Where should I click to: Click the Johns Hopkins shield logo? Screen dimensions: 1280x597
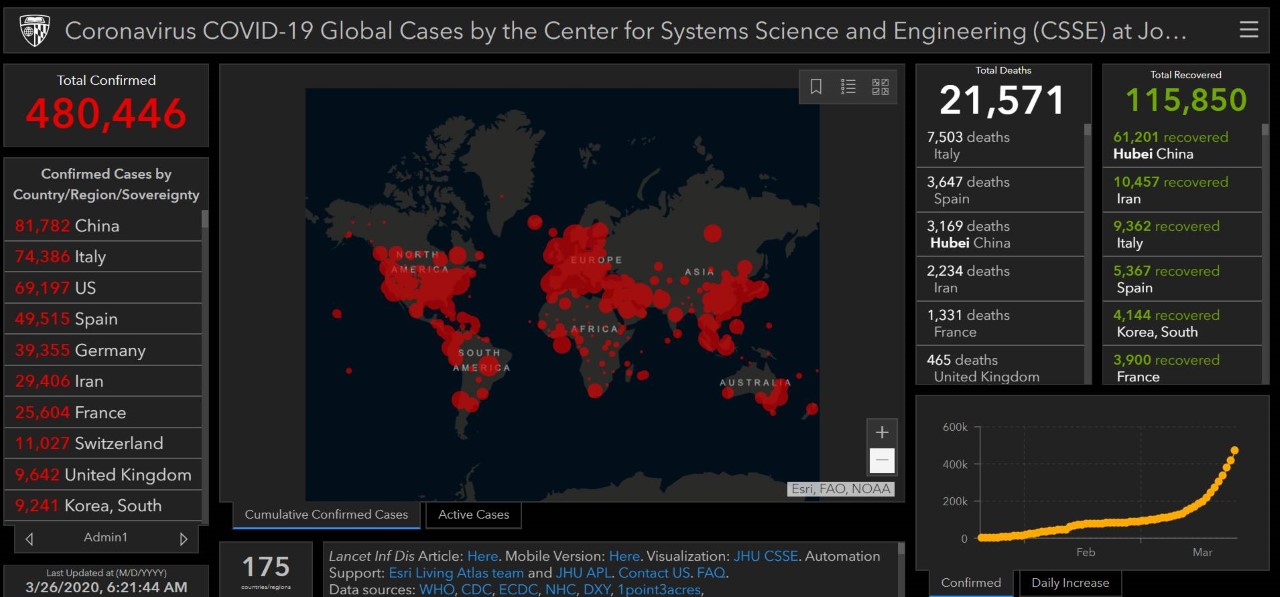click(x=34, y=31)
